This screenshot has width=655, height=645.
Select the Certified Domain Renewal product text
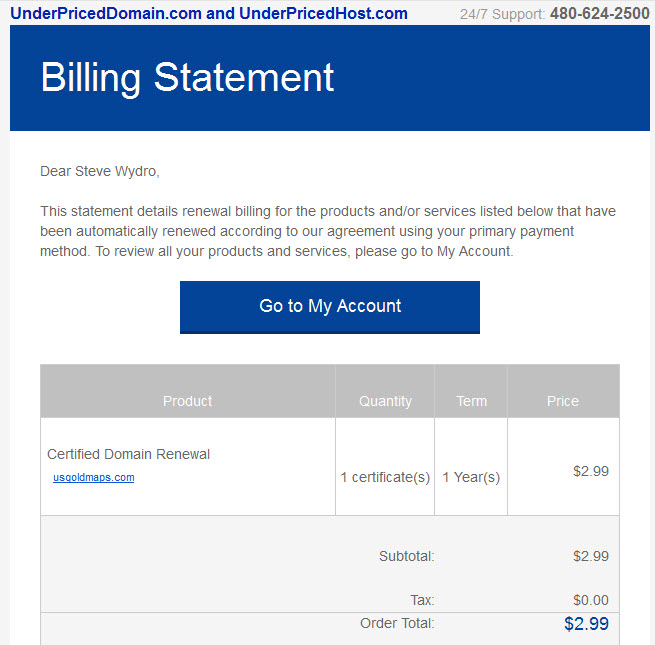128,454
